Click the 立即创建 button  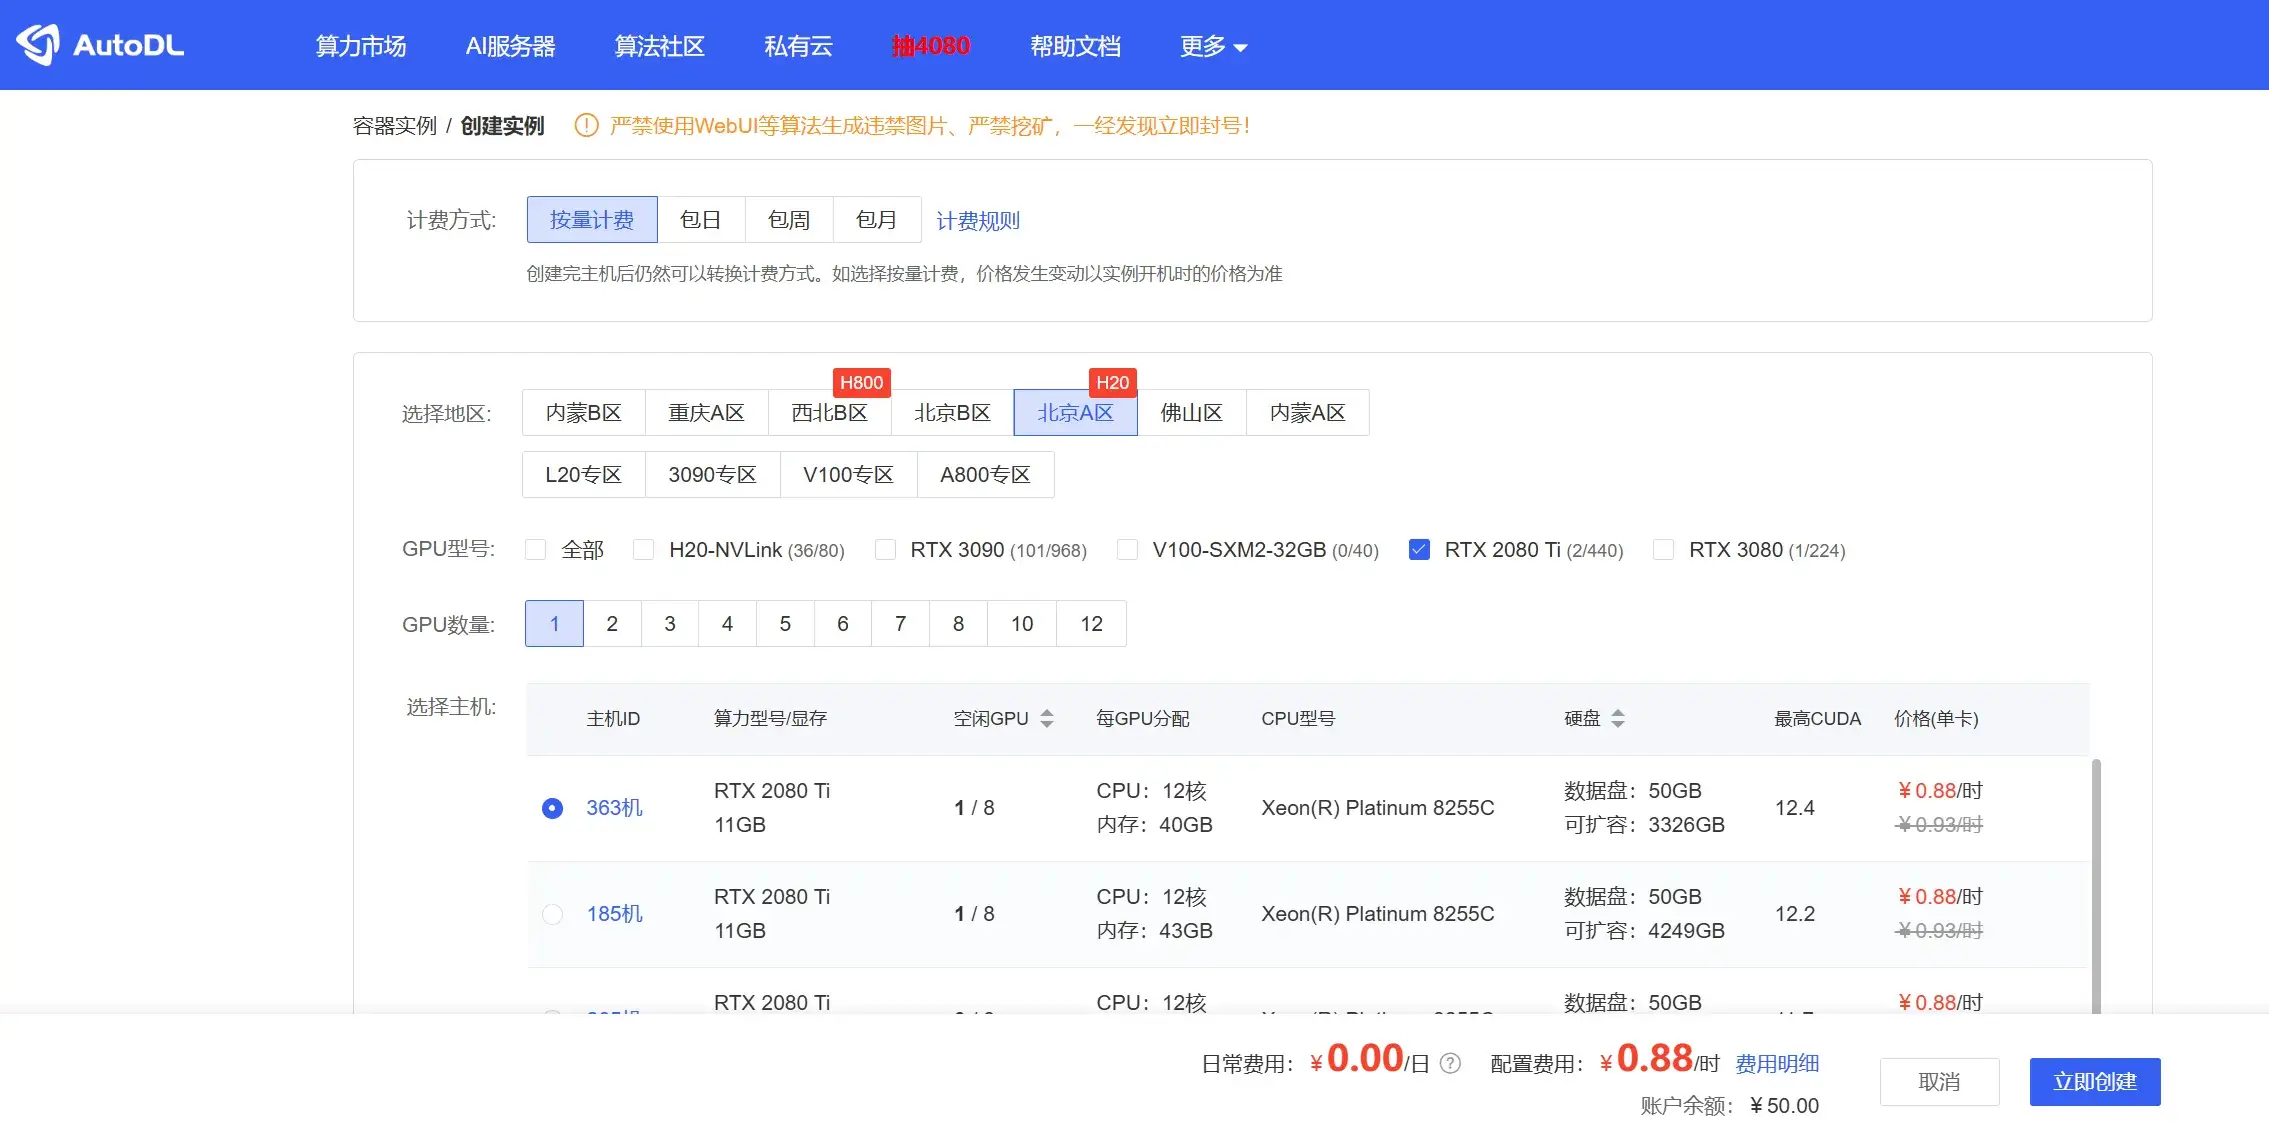click(x=2095, y=1082)
